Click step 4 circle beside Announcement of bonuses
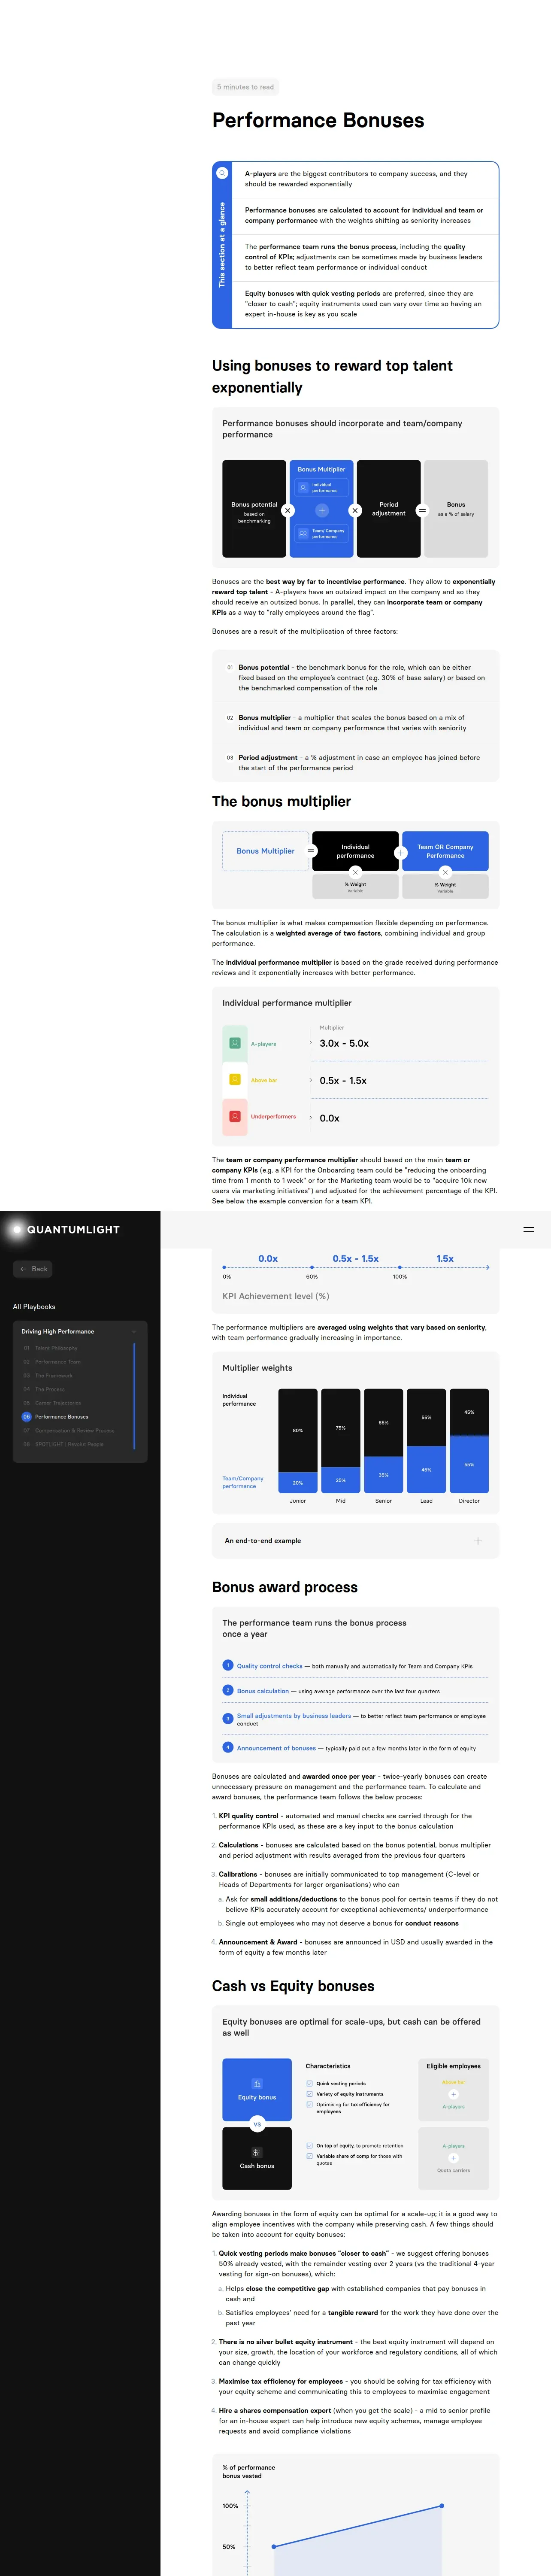Image resolution: width=551 pixels, height=2576 pixels. 228,1747
